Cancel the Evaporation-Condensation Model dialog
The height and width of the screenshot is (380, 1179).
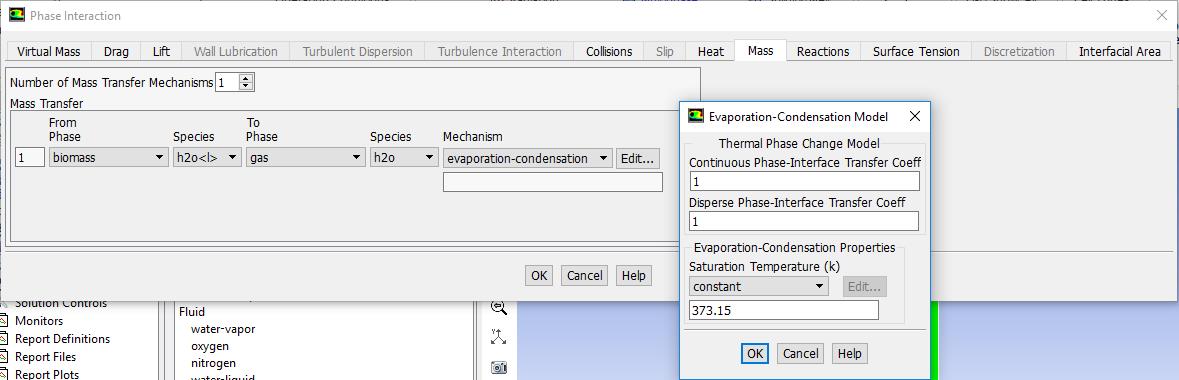point(800,354)
